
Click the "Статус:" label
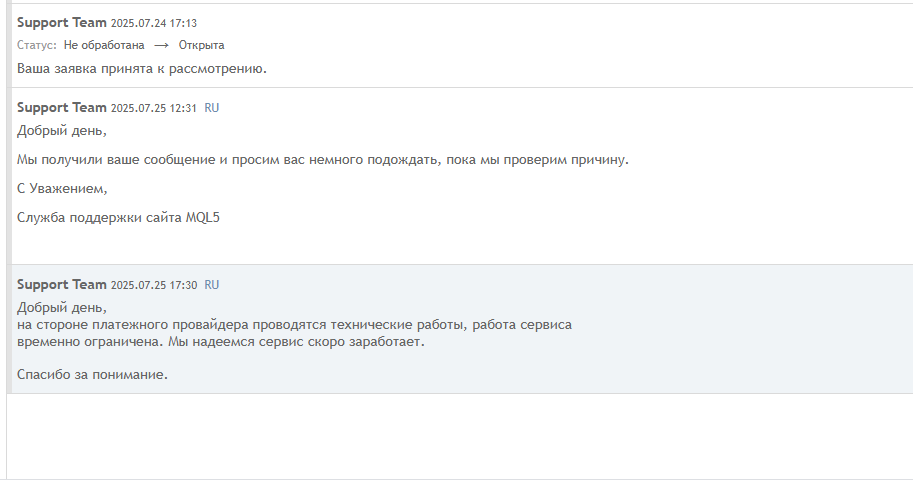pos(37,45)
